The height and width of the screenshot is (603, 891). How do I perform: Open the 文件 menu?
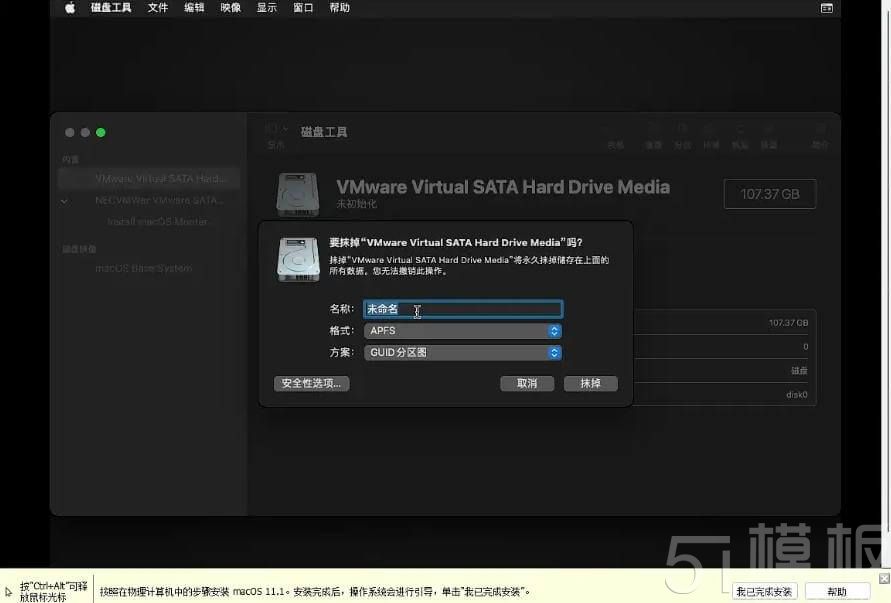(x=157, y=7)
